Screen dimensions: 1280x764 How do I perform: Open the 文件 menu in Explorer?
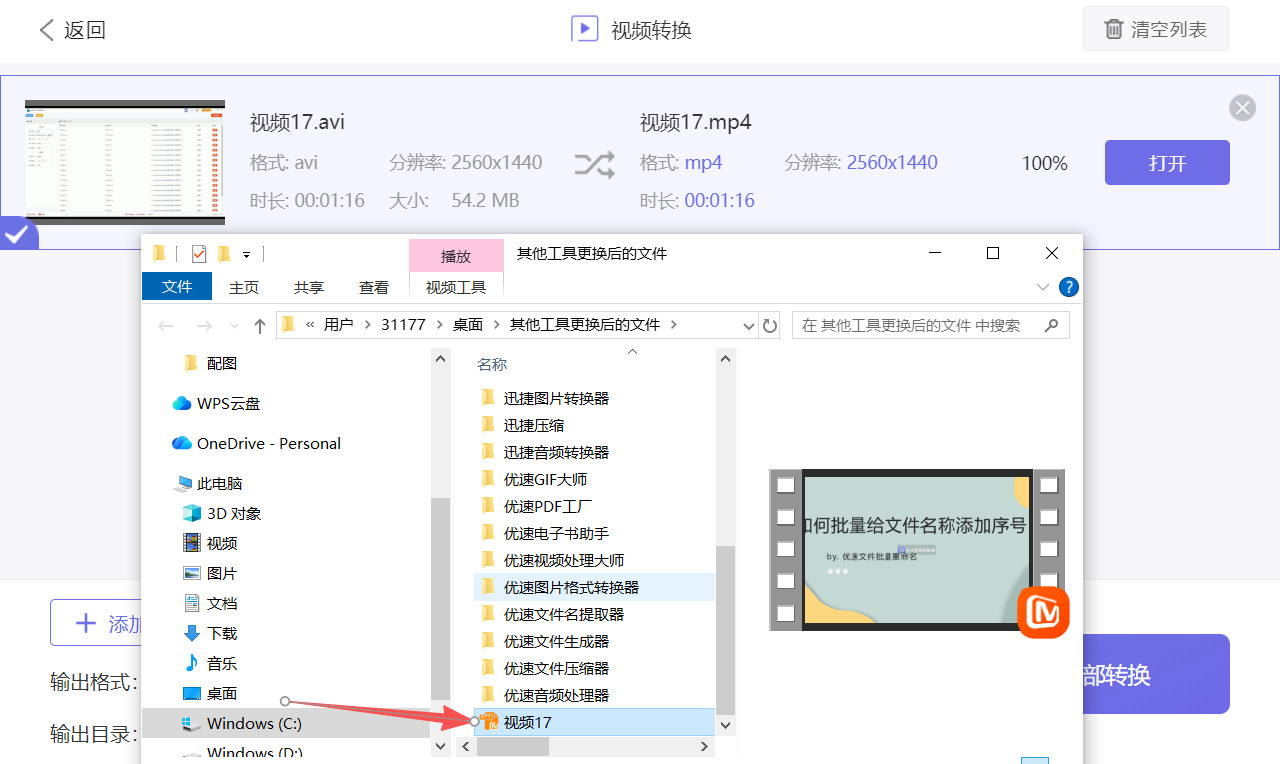tap(177, 287)
